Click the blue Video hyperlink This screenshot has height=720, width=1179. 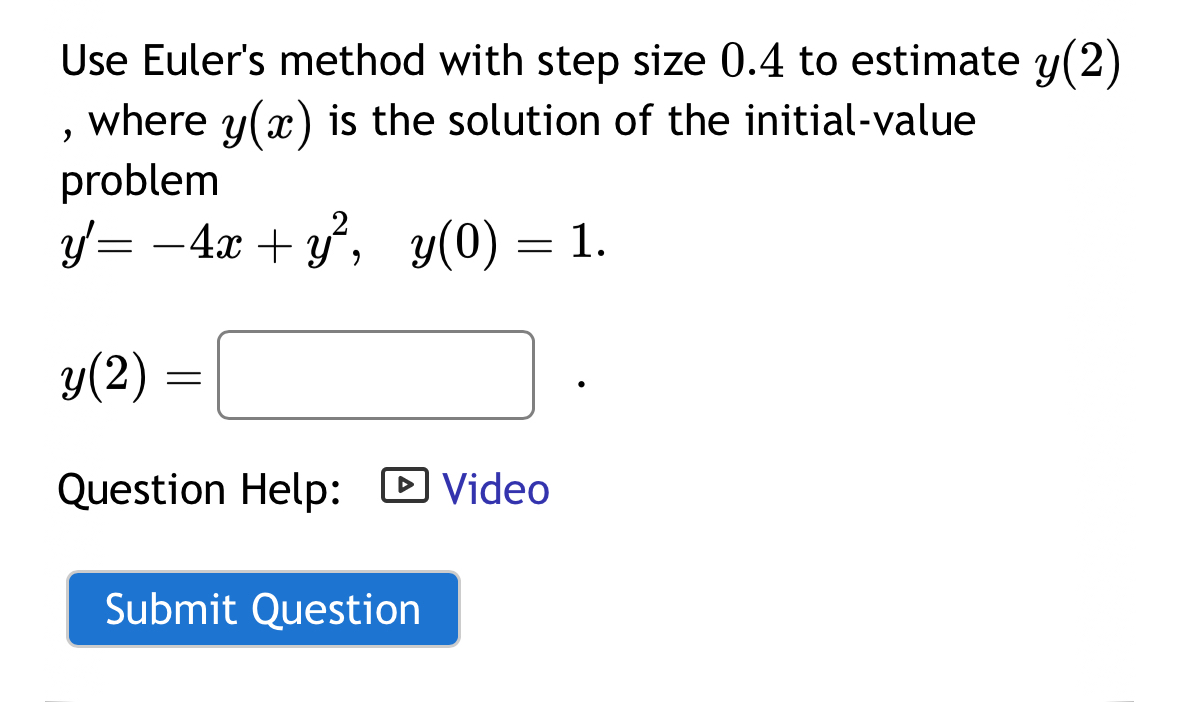pyautogui.click(x=495, y=489)
